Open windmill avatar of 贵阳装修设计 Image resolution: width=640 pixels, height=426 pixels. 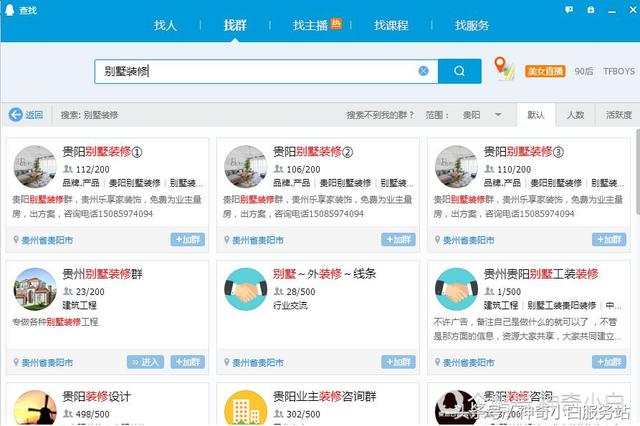click(x=35, y=408)
